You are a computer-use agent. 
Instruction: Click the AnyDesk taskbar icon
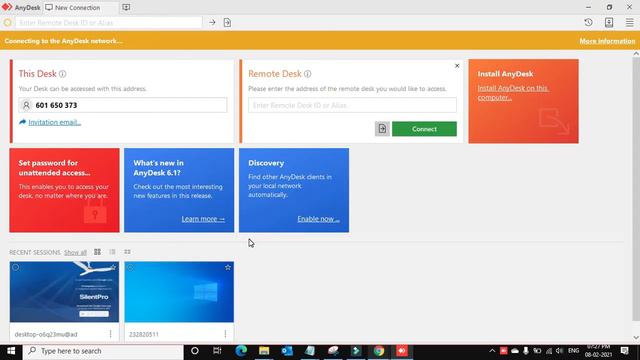point(402,351)
